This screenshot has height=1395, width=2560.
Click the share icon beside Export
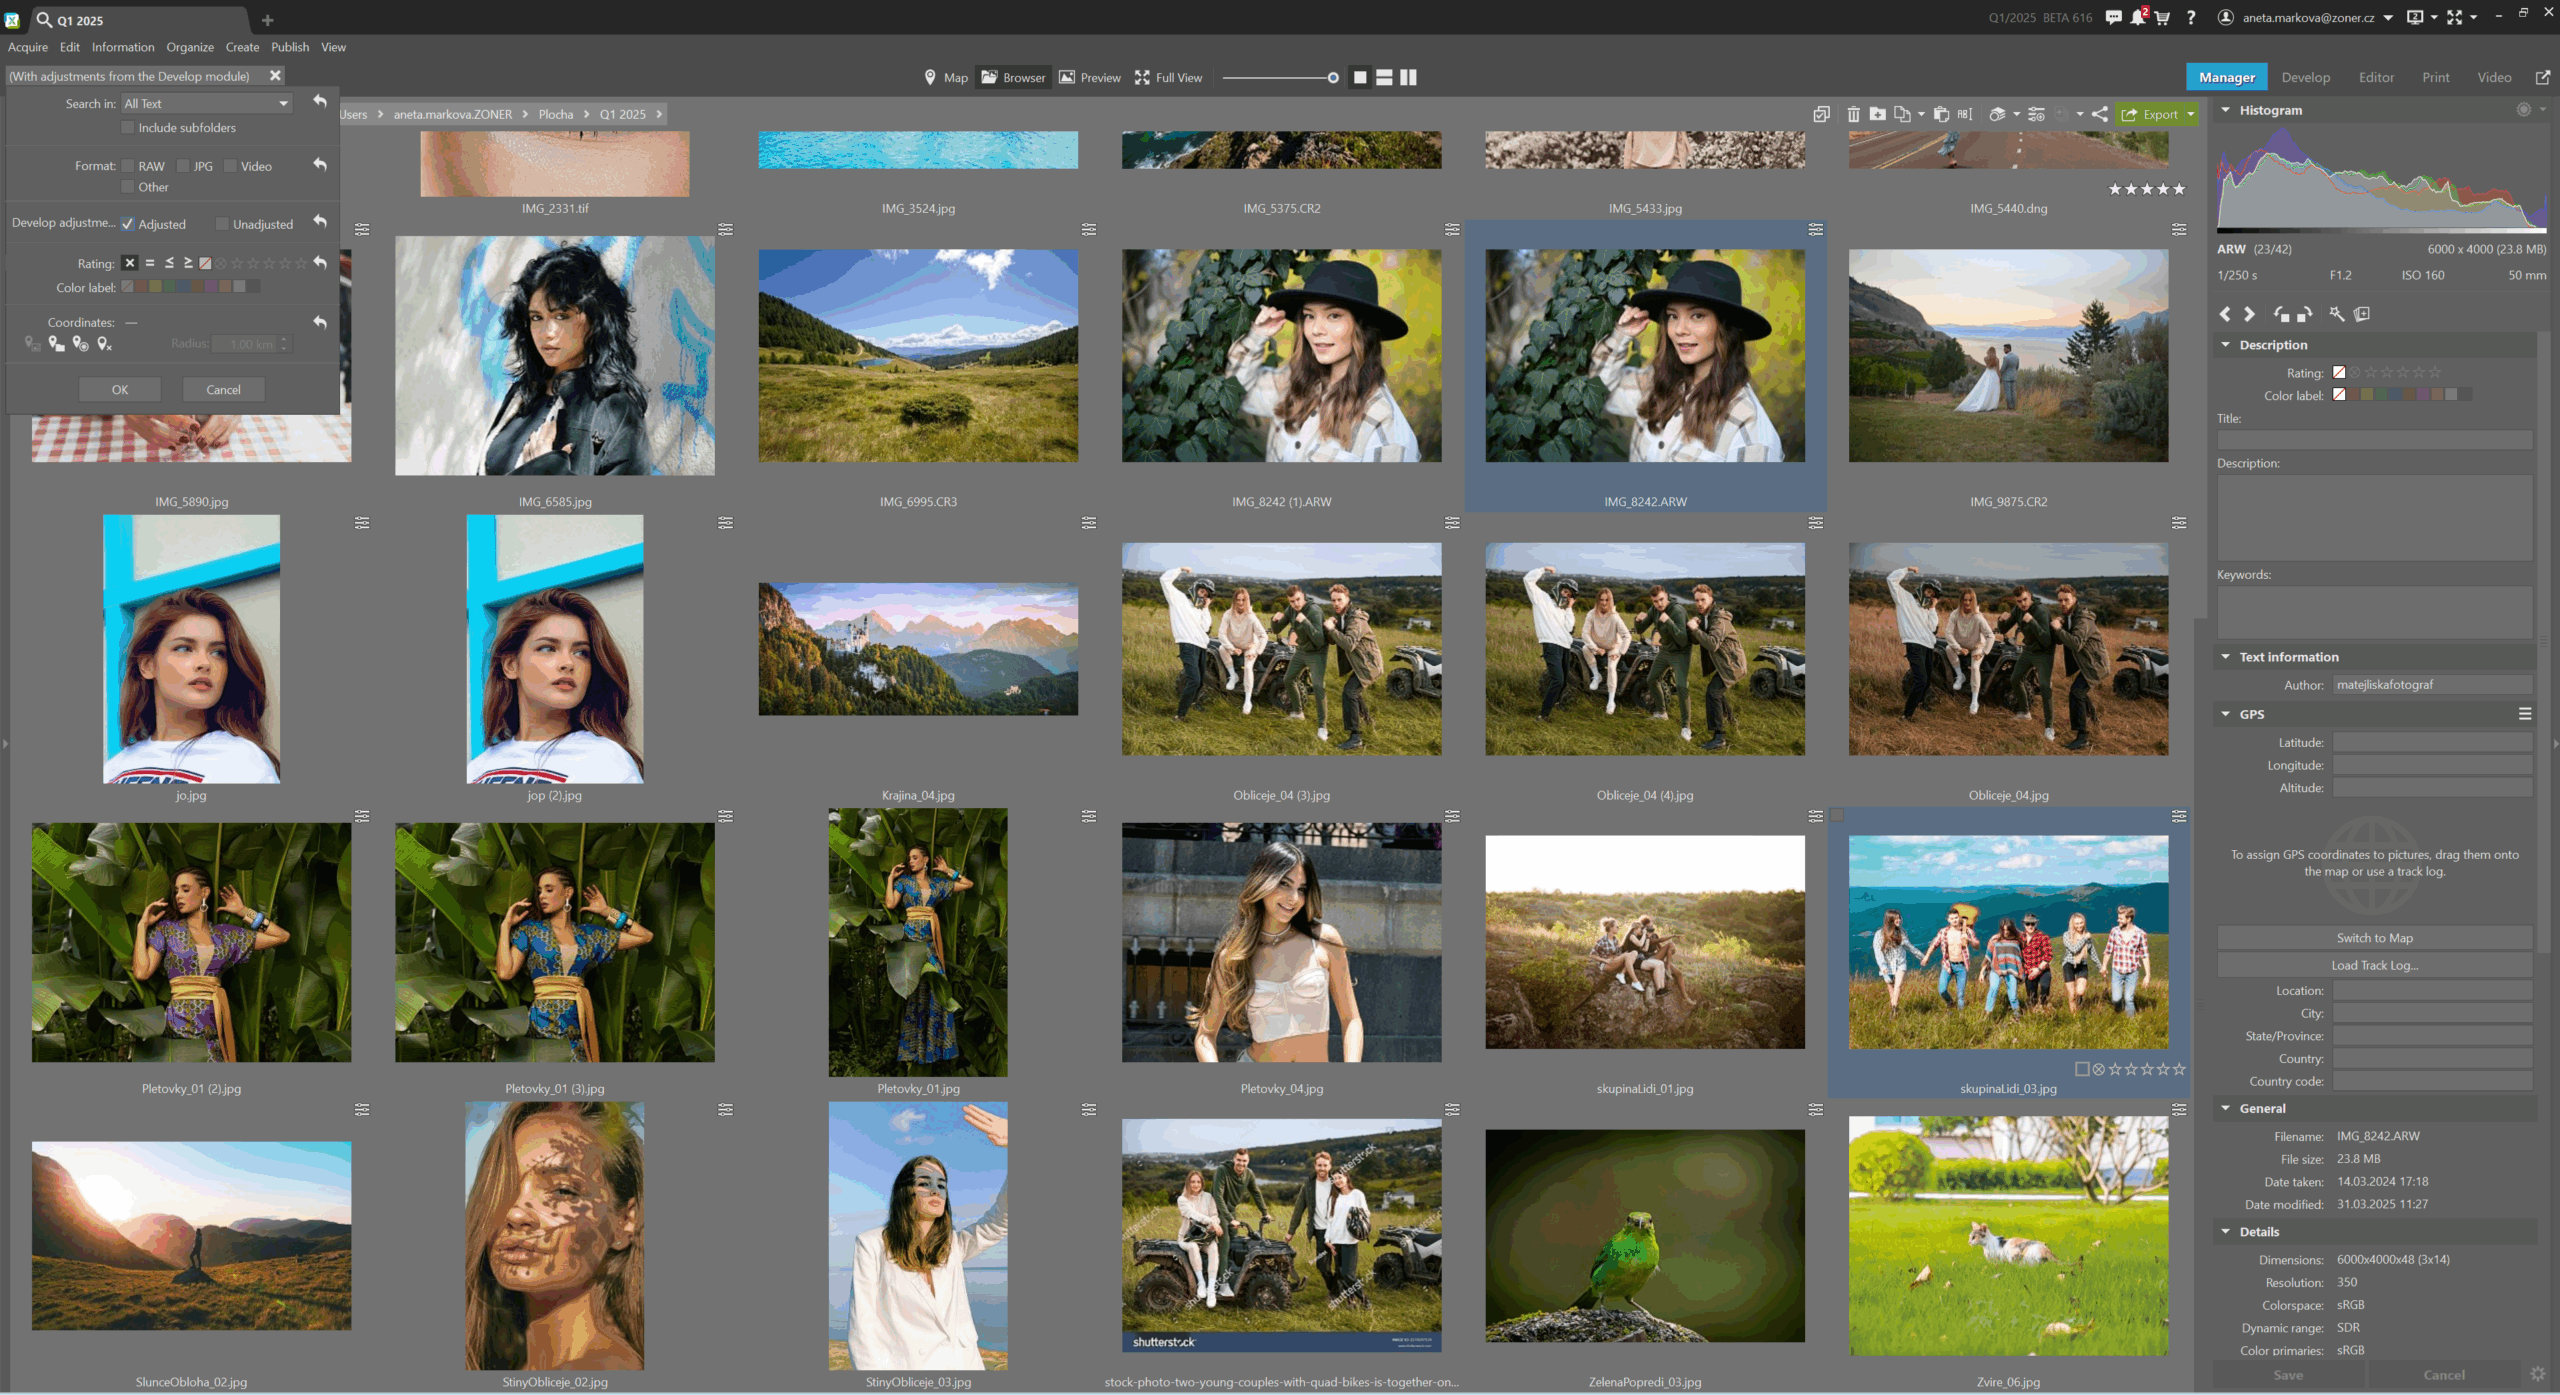(2100, 114)
